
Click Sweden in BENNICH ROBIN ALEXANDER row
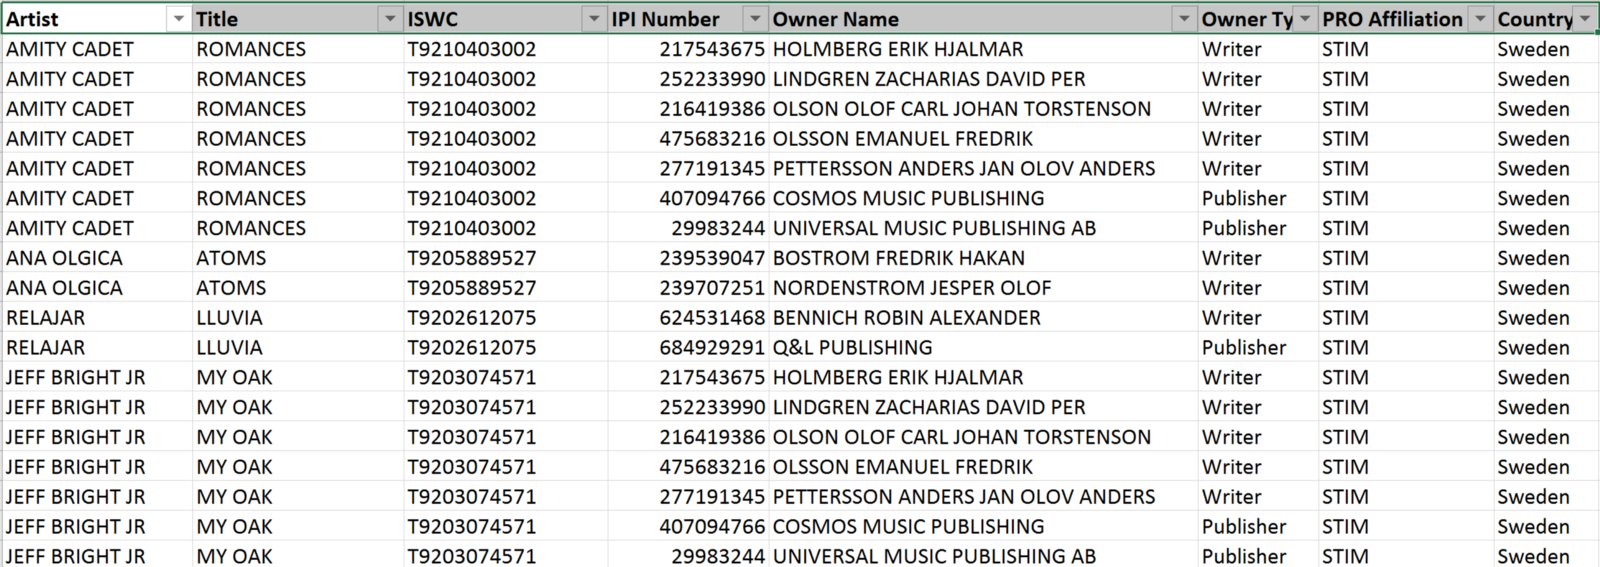(x=1546, y=318)
